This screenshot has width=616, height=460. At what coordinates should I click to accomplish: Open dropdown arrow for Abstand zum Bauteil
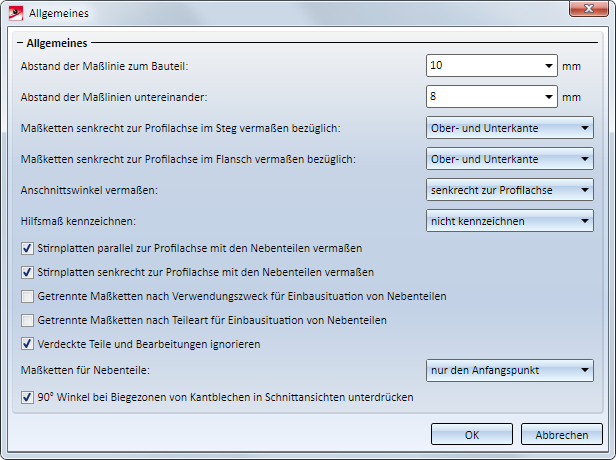pyautogui.click(x=549, y=66)
